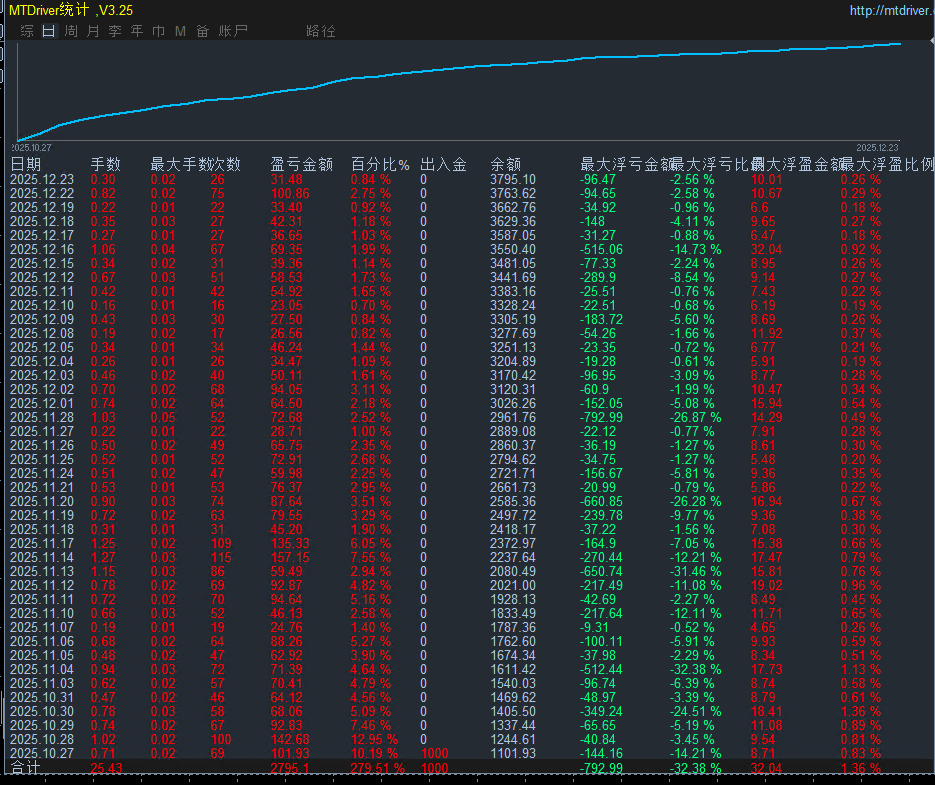Click the 手数 column header
935x785 pixels.
point(106,164)
